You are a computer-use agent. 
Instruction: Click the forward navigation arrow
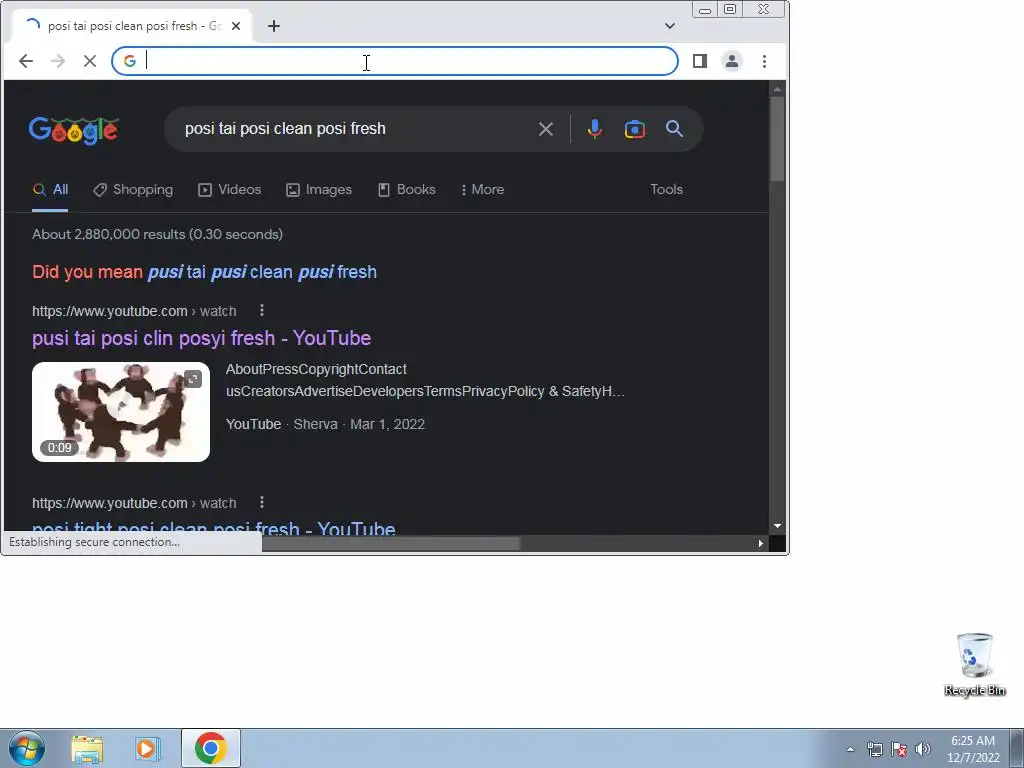tap(58, 61)
